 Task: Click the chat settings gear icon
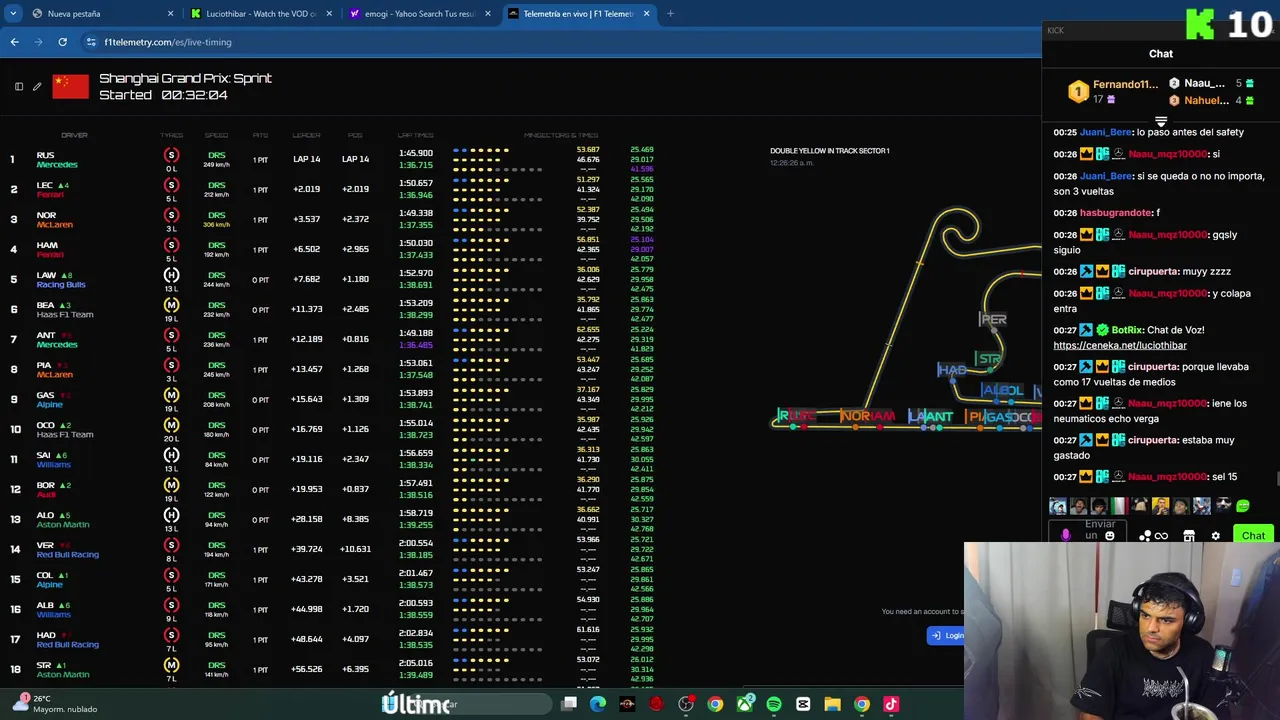click(1216, 536)
